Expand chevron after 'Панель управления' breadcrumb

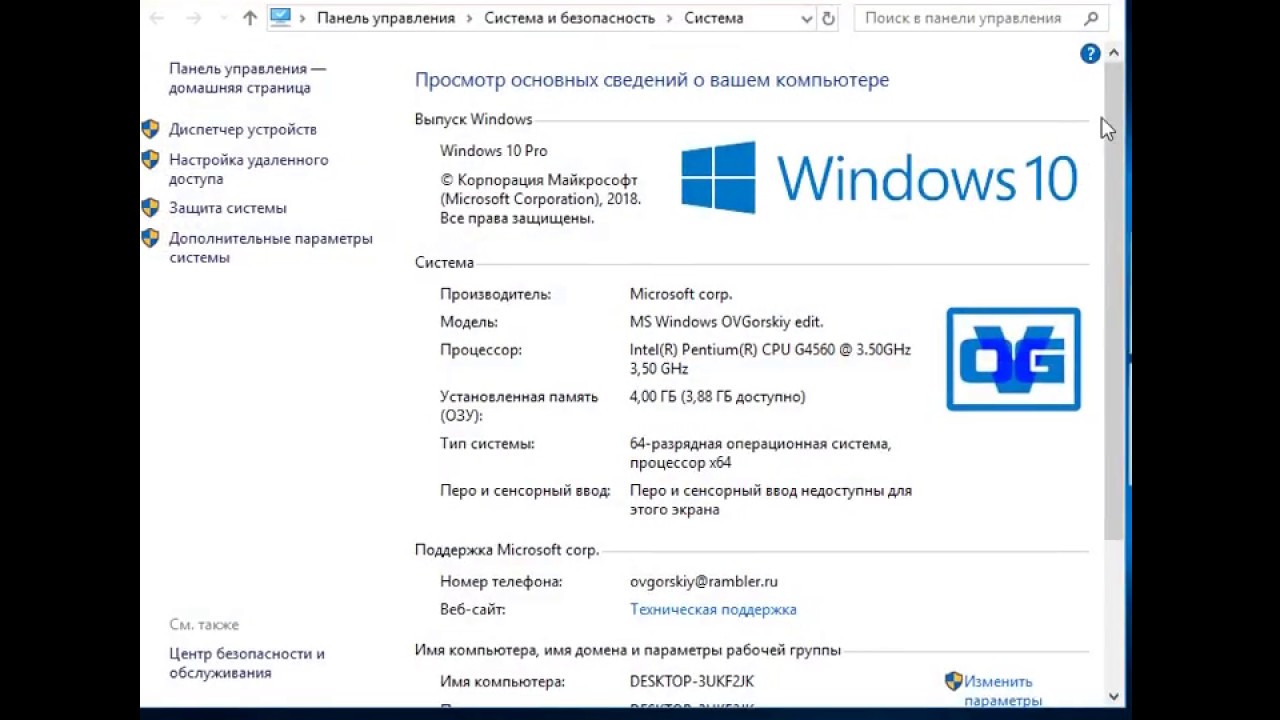[x=470, y=18]
